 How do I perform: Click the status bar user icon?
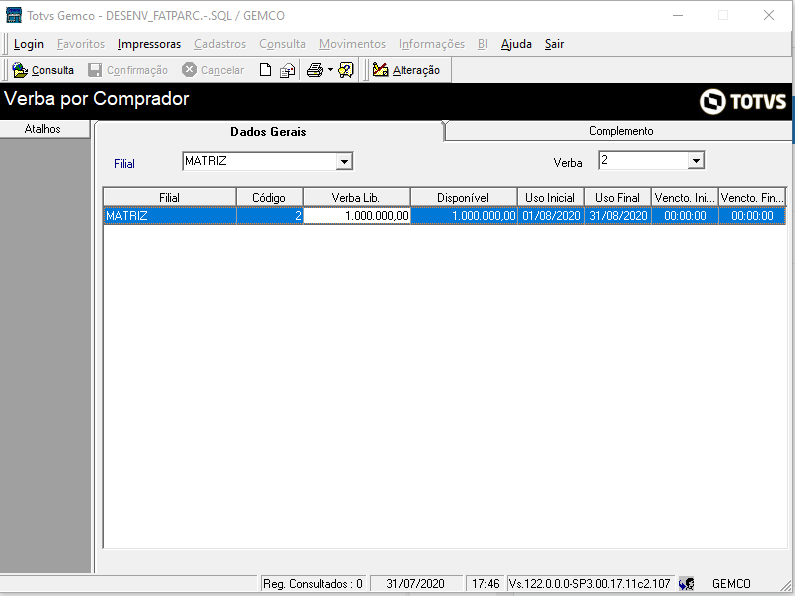point(686,584)
